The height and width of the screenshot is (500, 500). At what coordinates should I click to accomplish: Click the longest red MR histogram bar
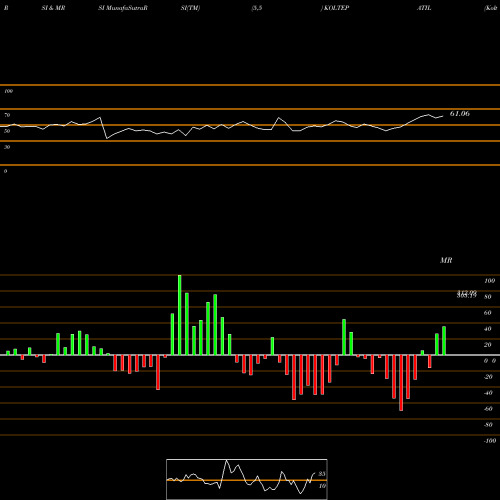point(401,383)
